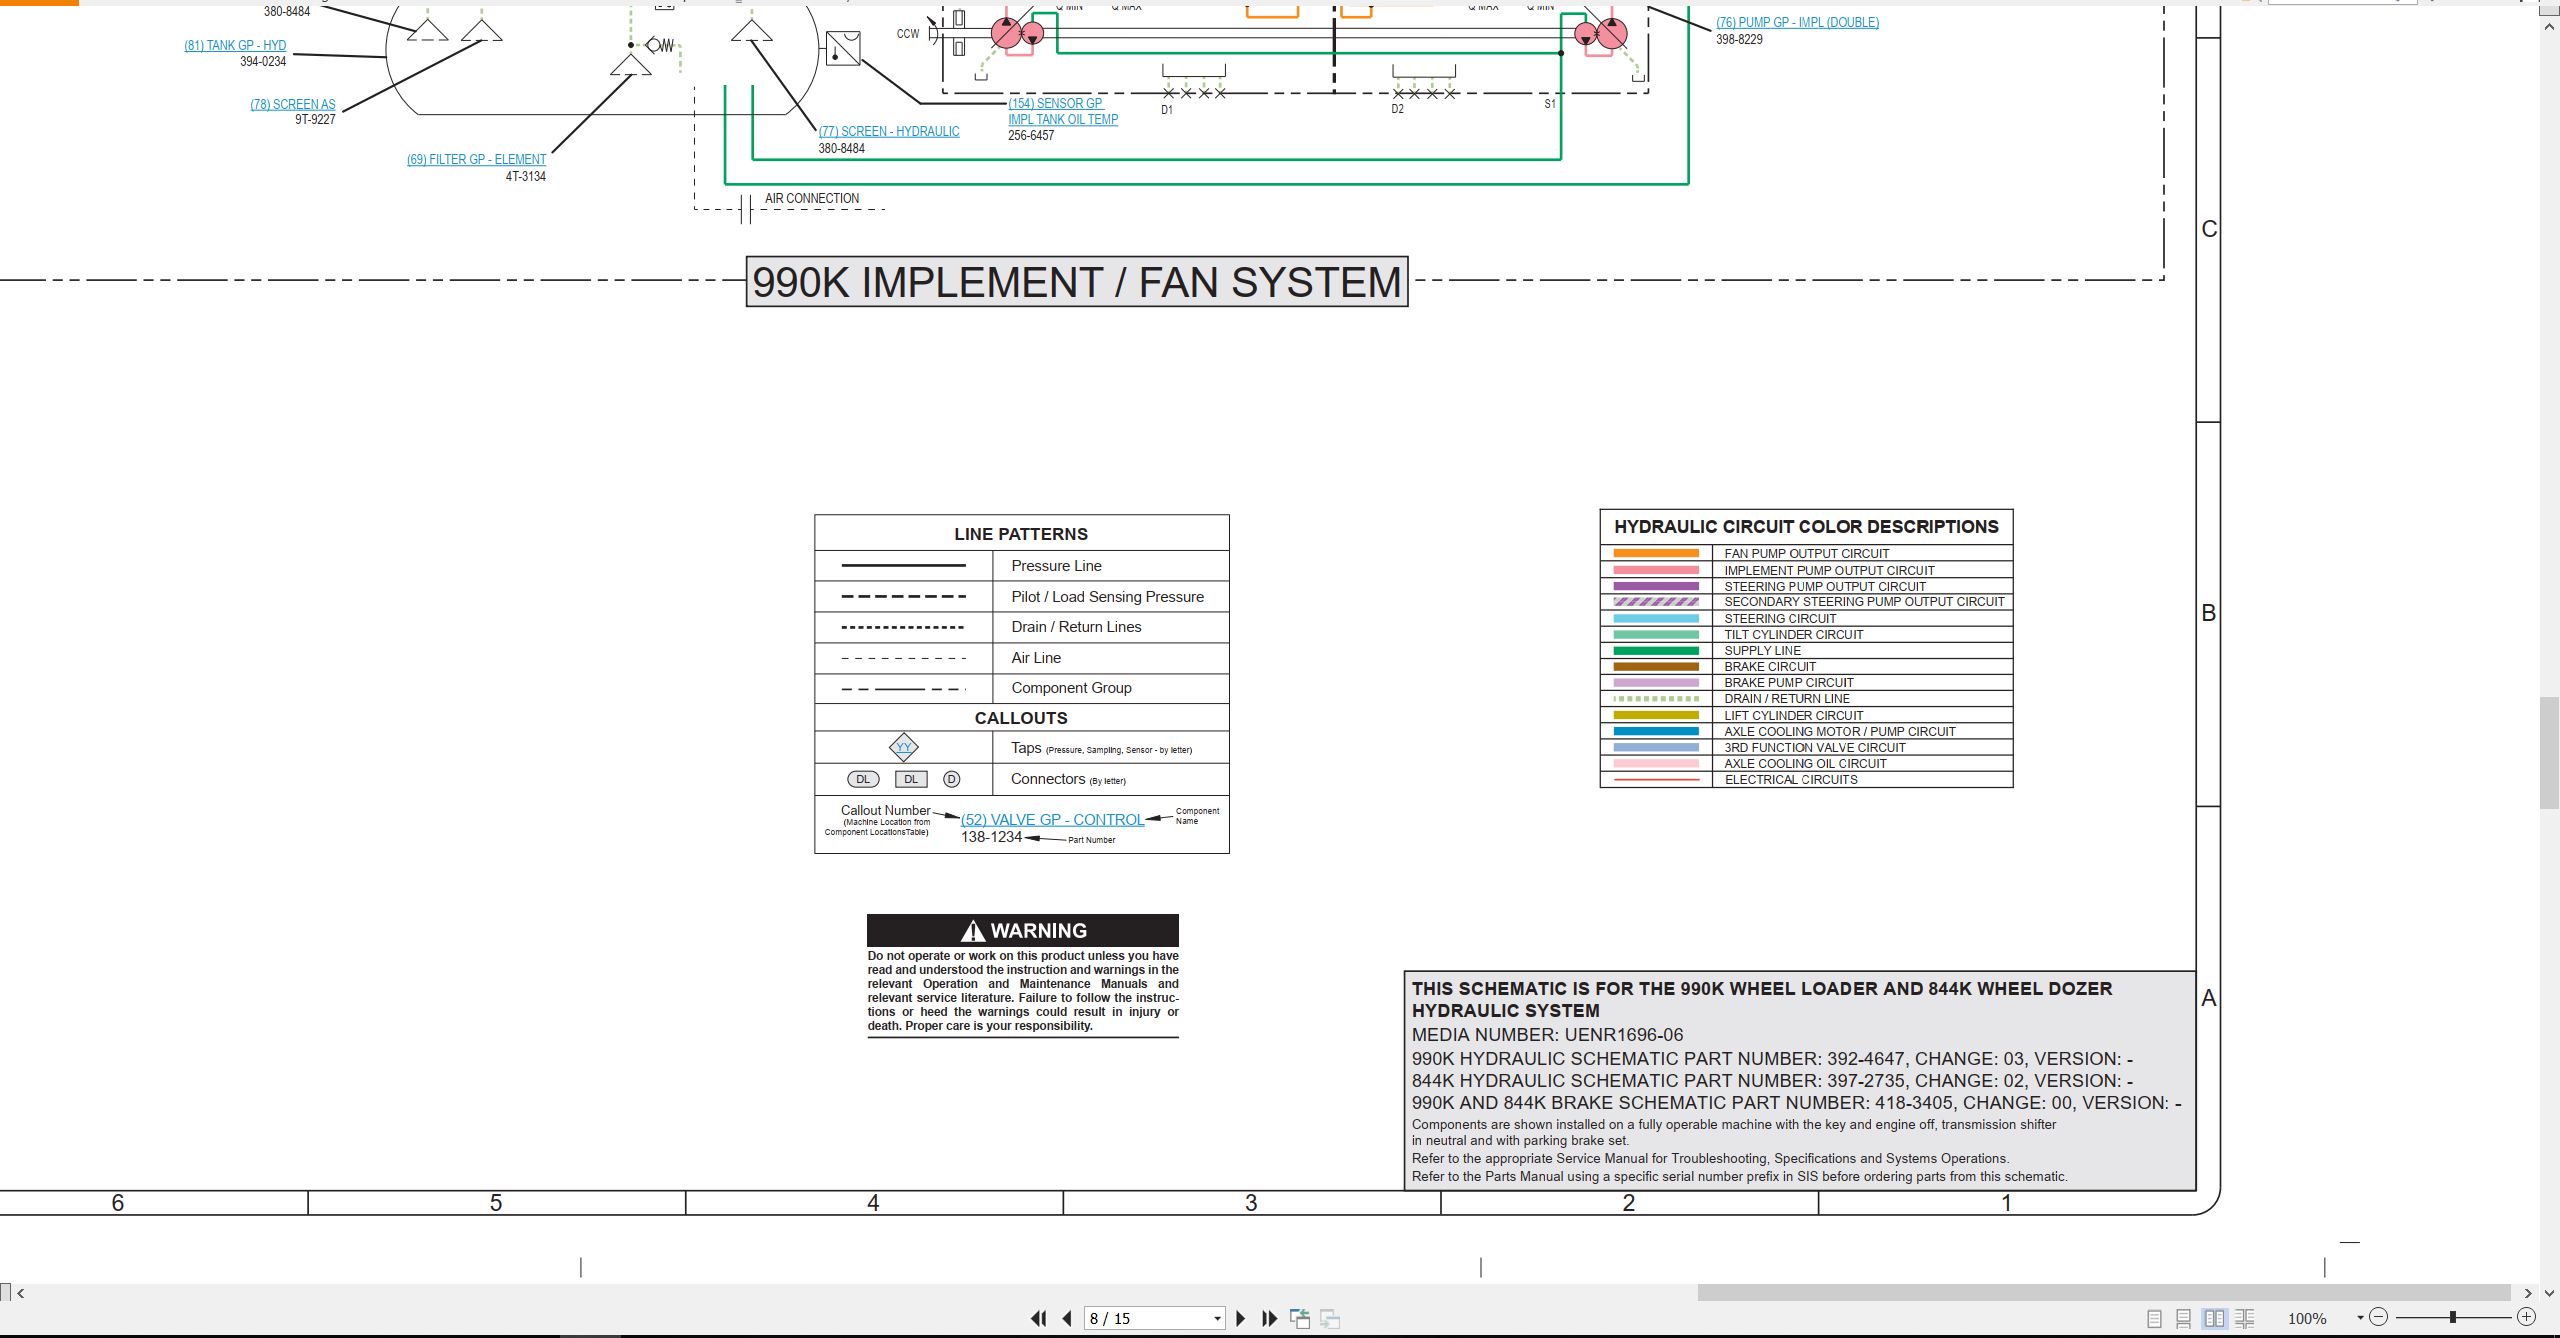Open the (154) SENSOR GP IMPL TANK OIL TEMP link
Image resolution: width=2560 pixels, height=1338 pixels.
pyautogui.click(x=1063, y=111)
